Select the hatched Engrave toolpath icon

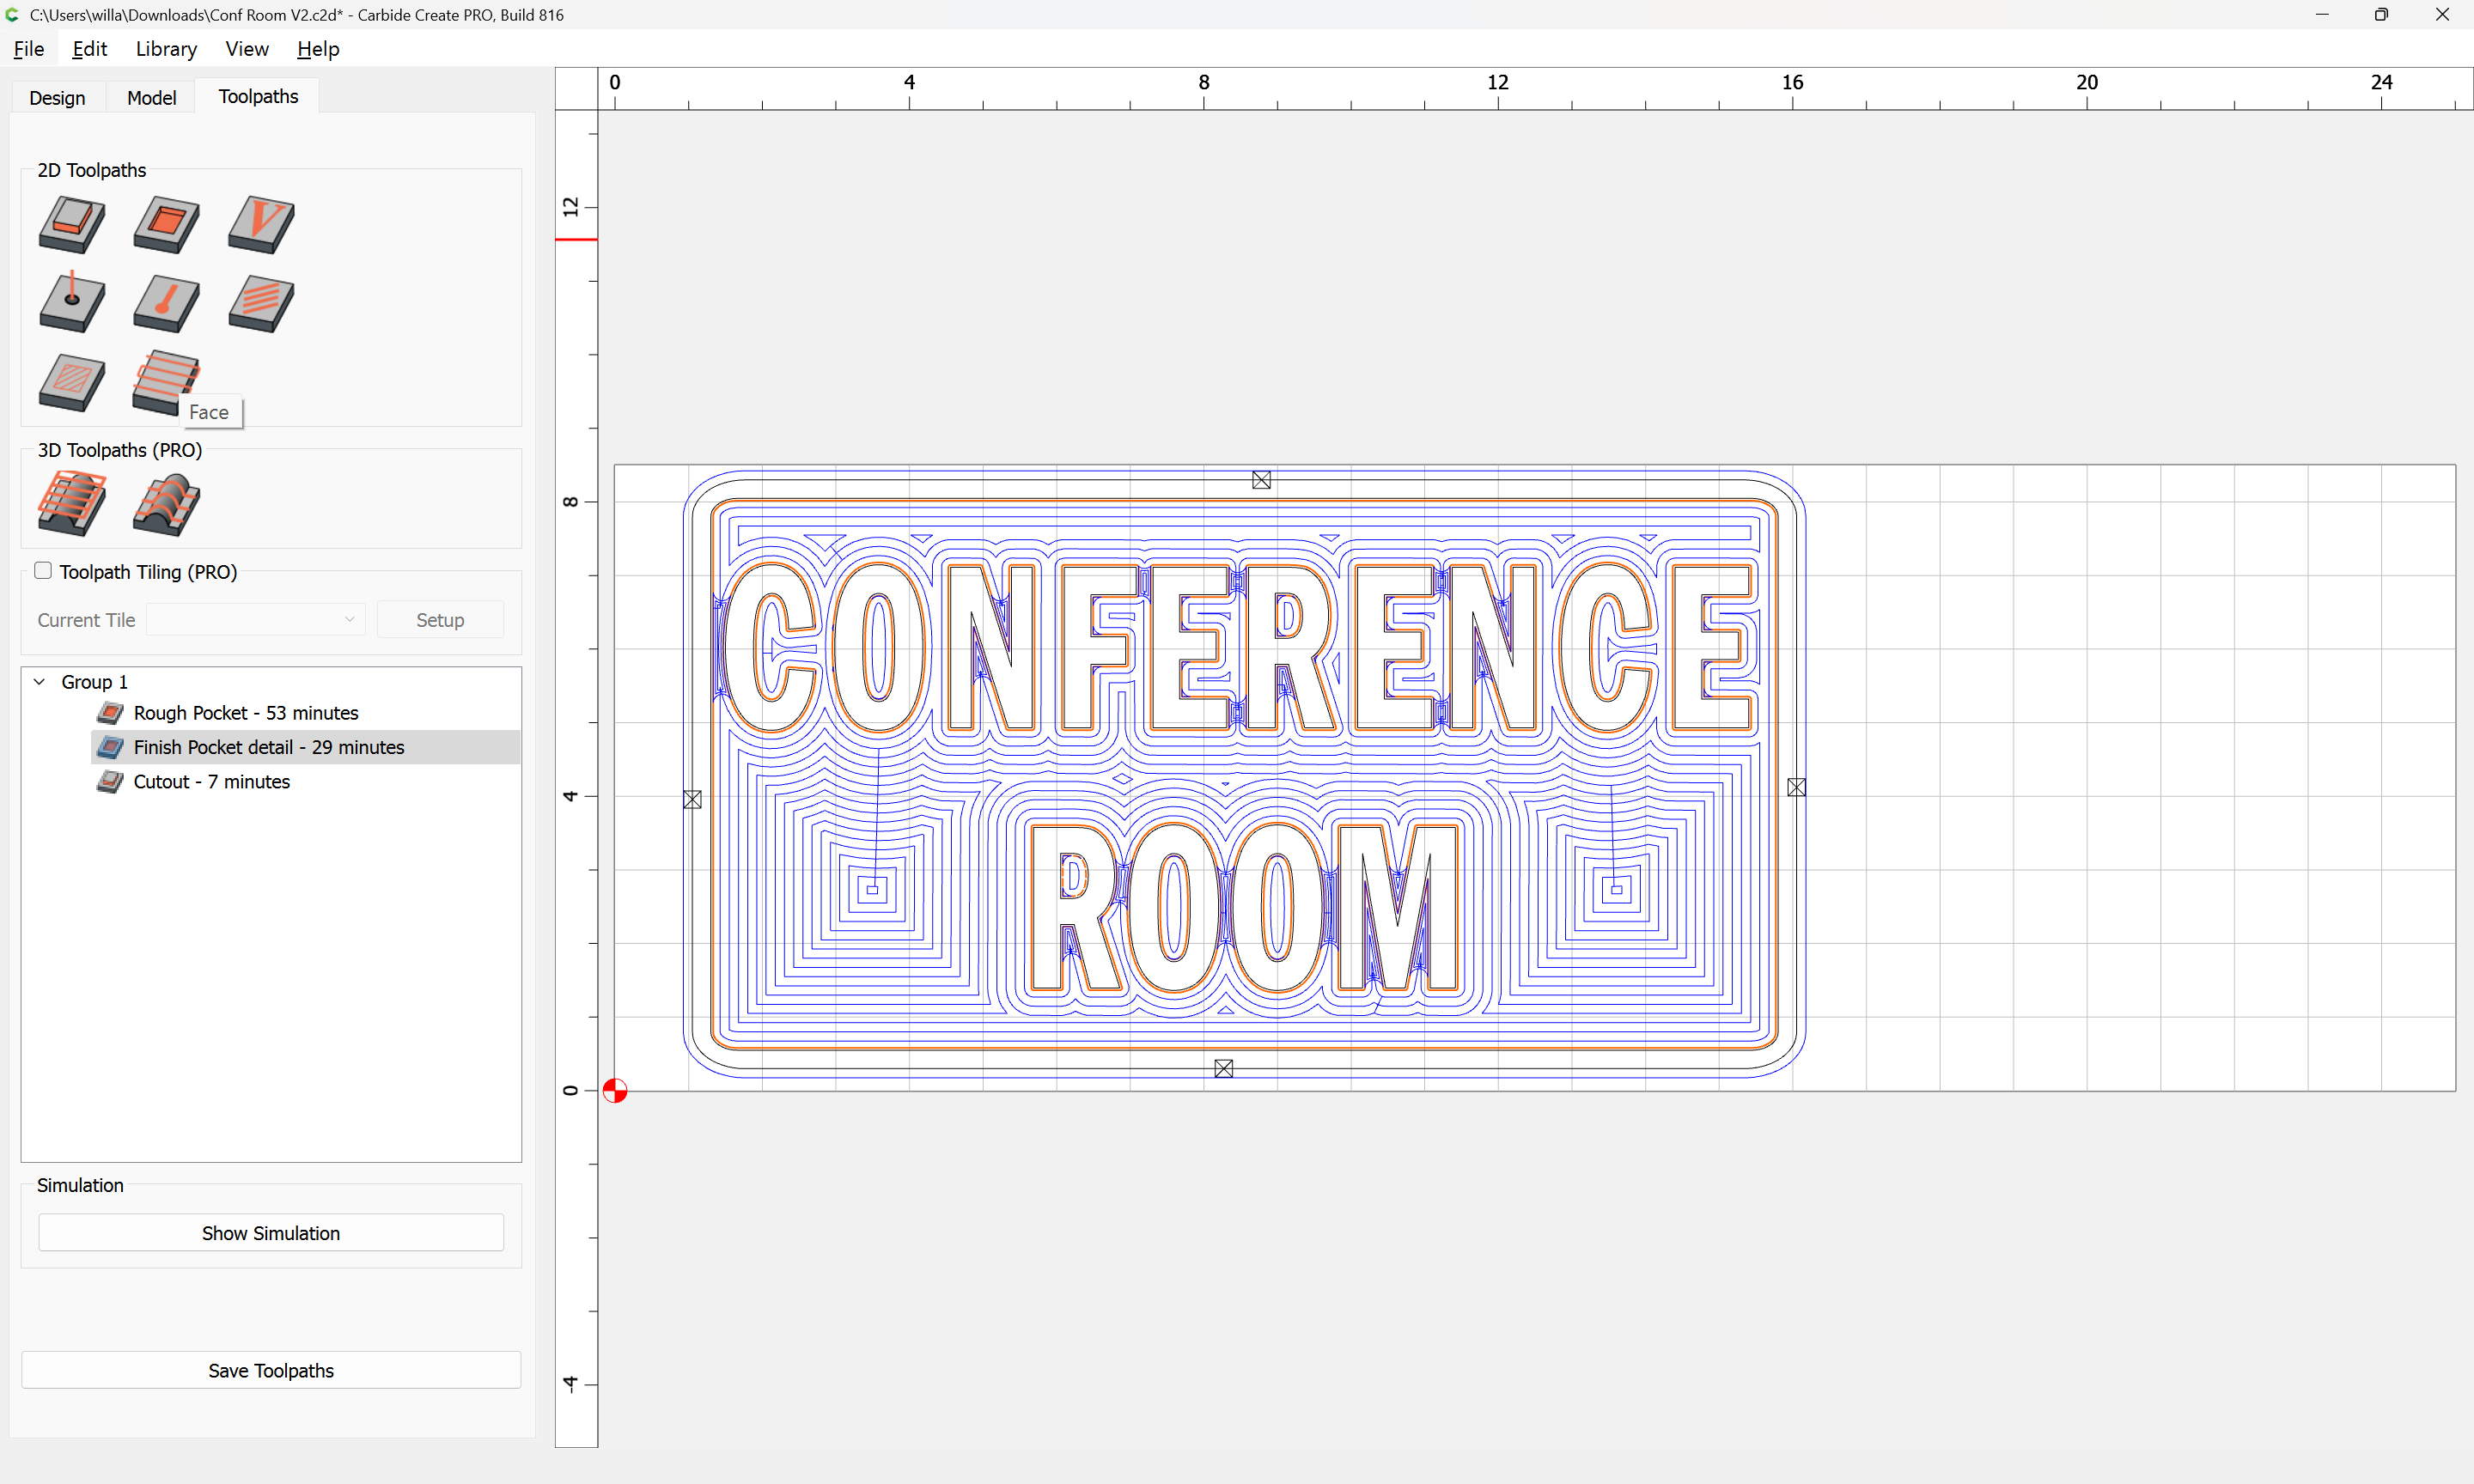tap(71, 382)
